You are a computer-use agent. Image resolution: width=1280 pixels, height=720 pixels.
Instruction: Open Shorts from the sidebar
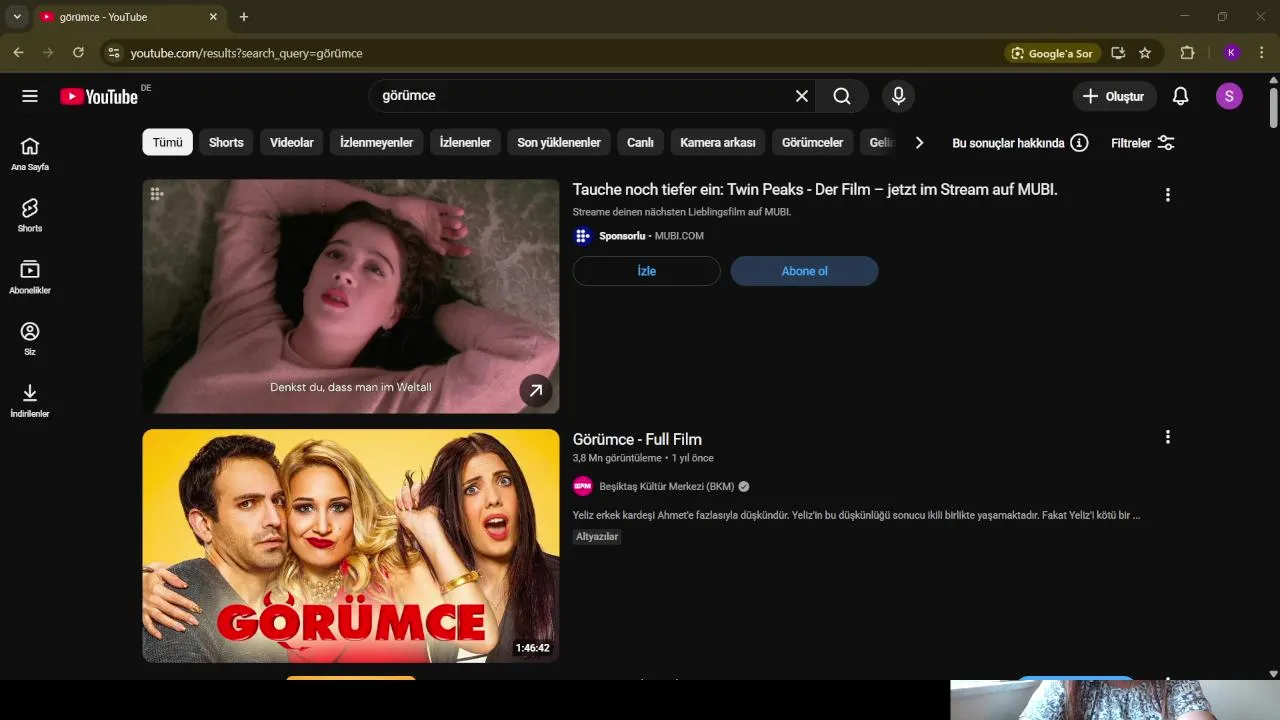pos(30,215)
